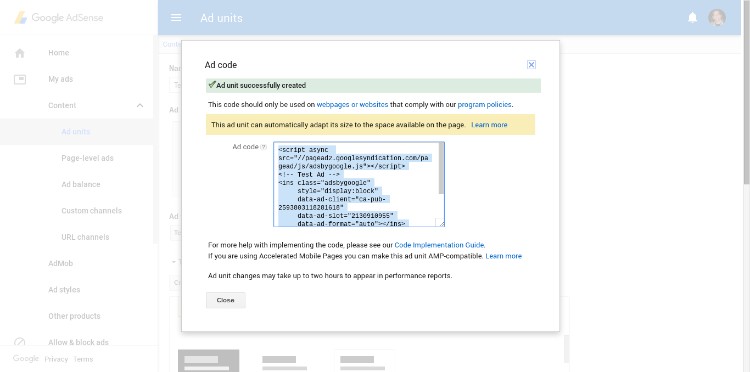750x372 pixels.
Task: Open Custom channels sidebar item
Action: click(x=91, y=211)
